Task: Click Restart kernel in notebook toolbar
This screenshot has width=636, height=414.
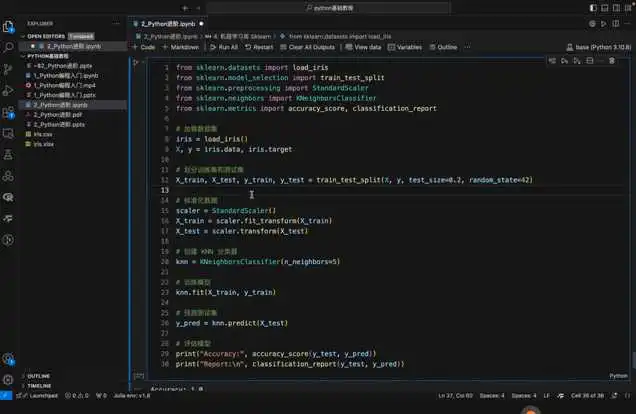Action: 259,47
